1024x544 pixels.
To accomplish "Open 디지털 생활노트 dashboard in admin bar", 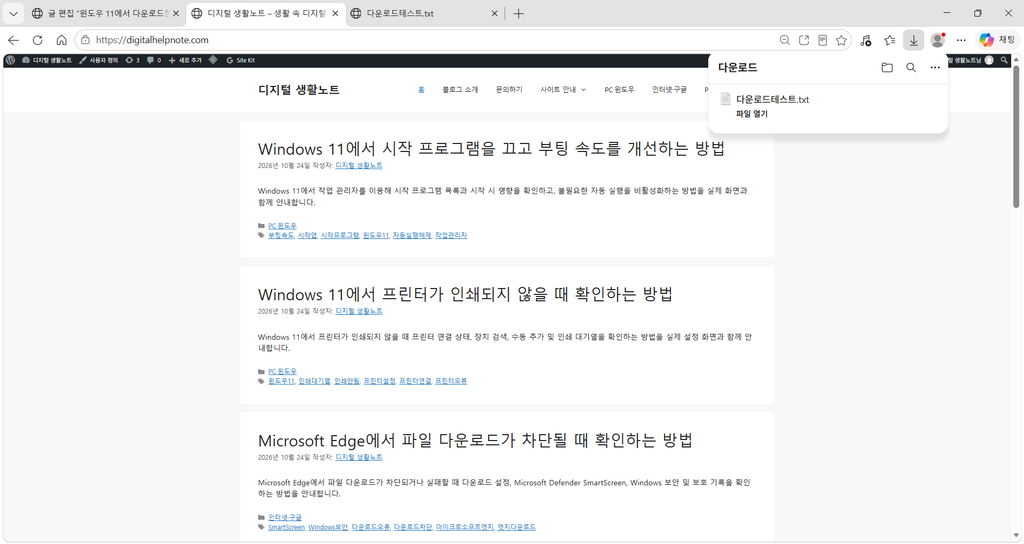I will [x=46, y=60].
